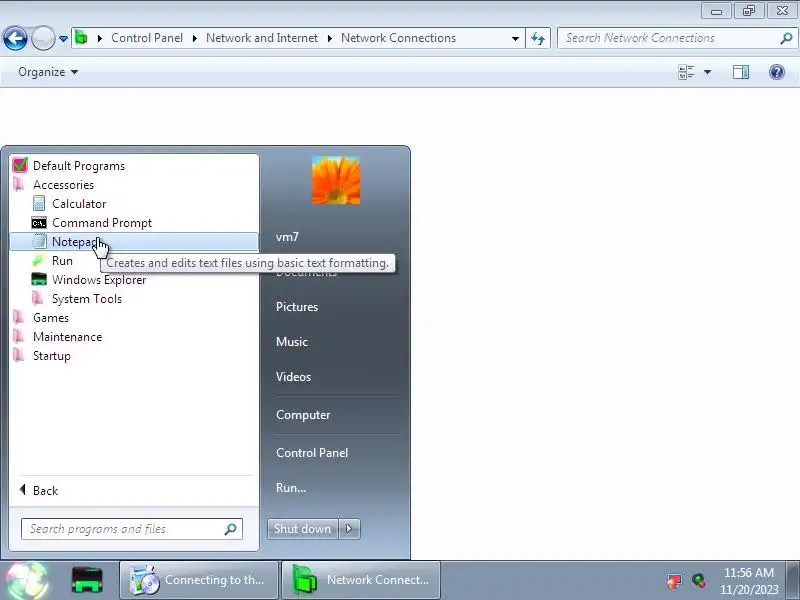800x600 pixels.
Task: Click the start menu search magnifier icon
Action: coord(231,529)
